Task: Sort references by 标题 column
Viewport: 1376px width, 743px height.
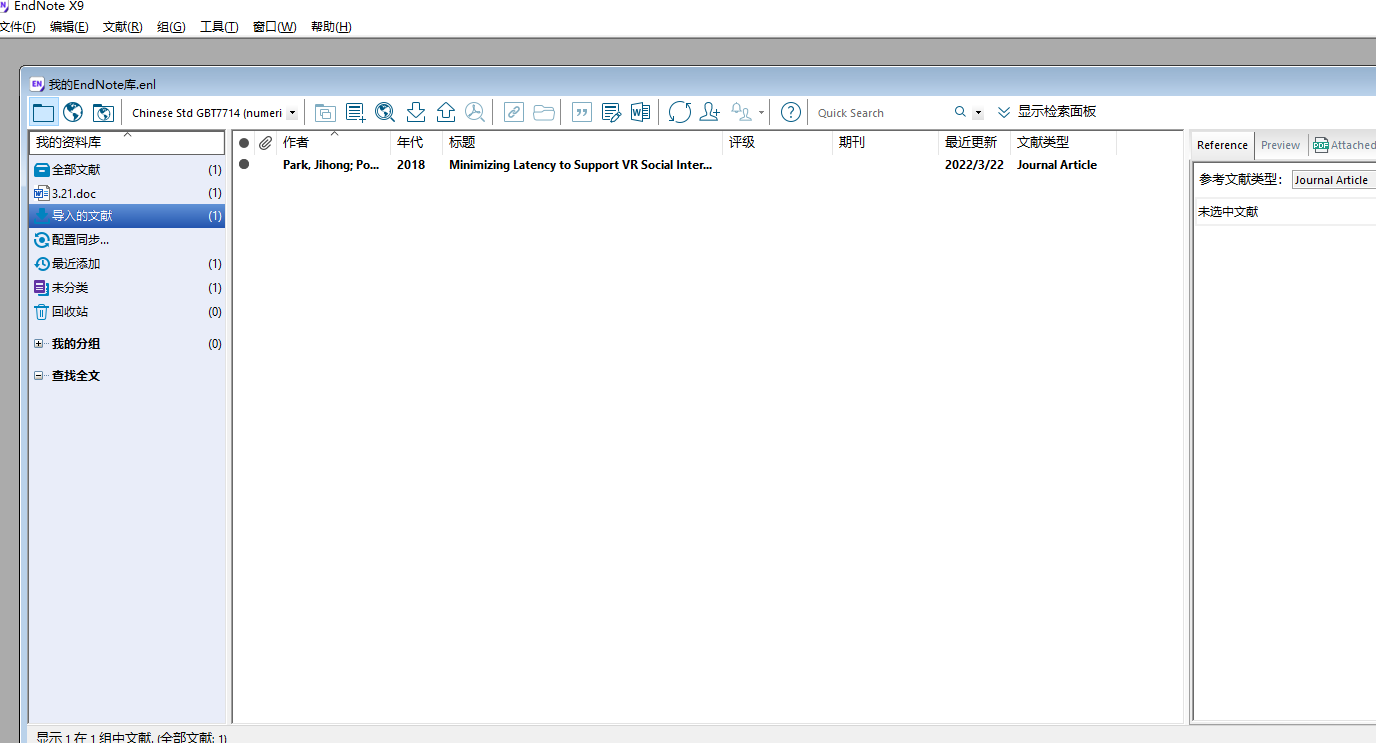Action: click(x=582, y=143)
